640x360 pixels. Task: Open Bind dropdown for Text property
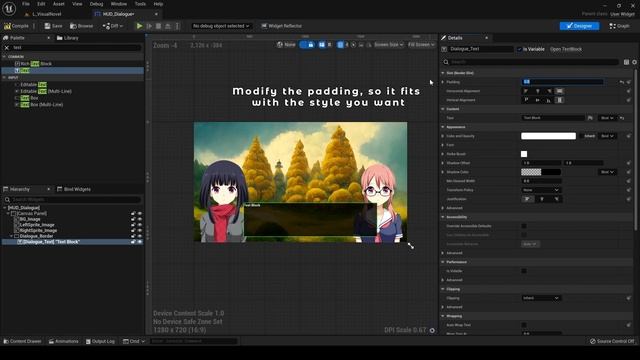coord(607,118)
